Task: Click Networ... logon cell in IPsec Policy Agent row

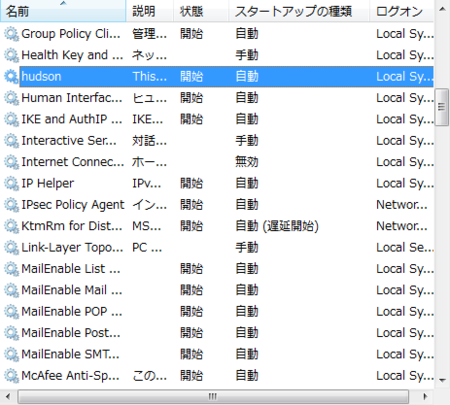Action: pos(402,205)
